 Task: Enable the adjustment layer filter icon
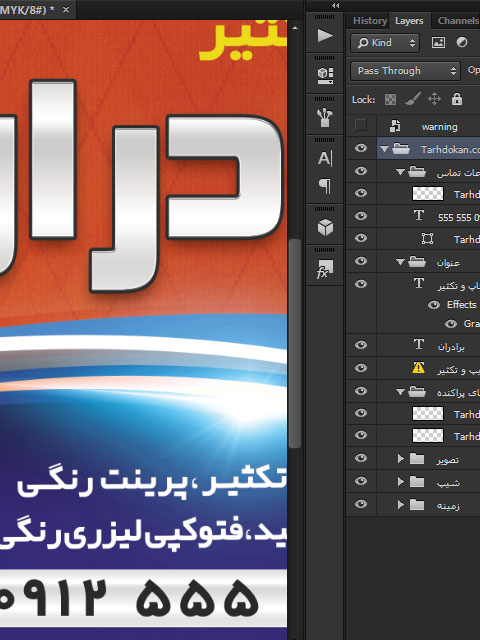point(462,42)
